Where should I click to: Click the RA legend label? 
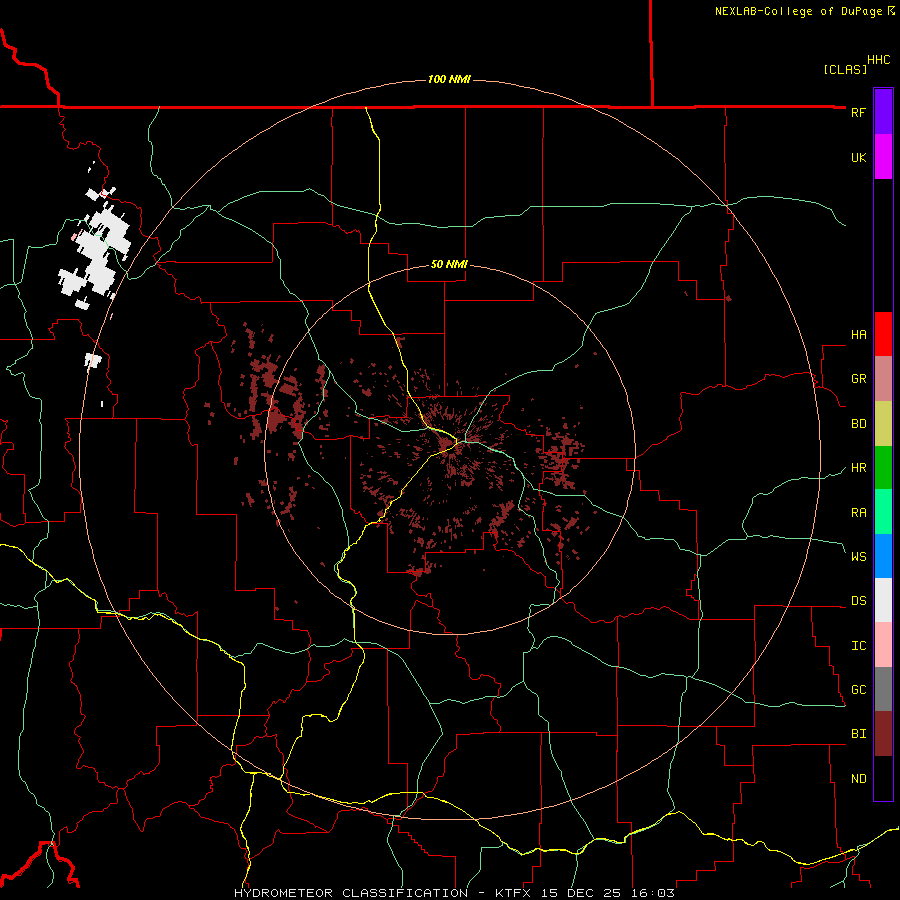coord(858,512)
